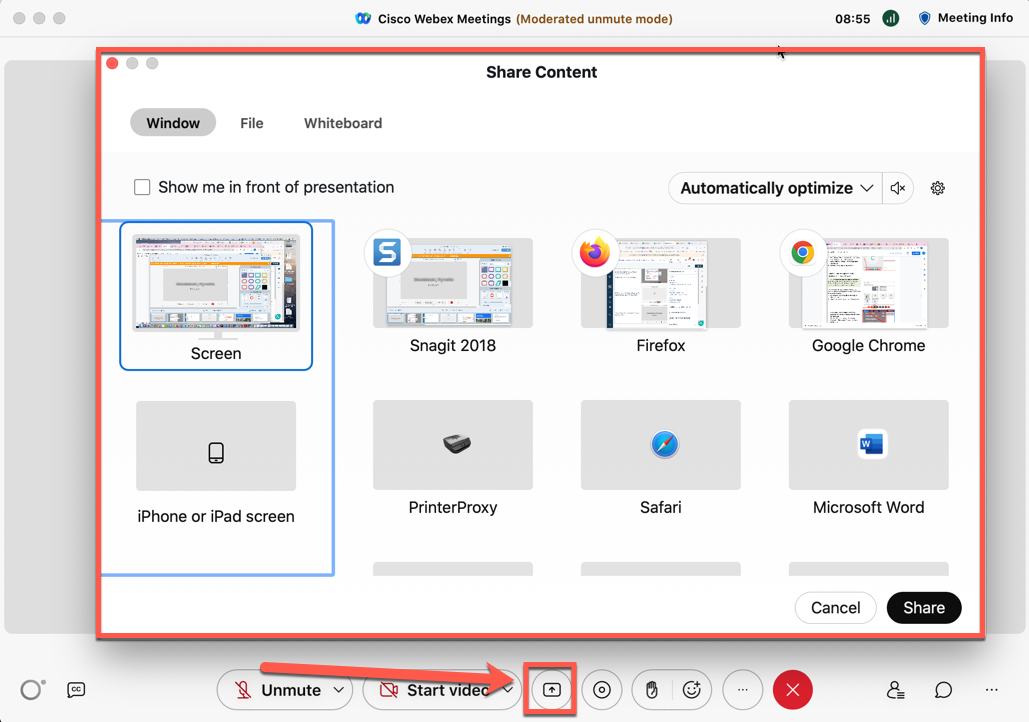Click the Google Chrome label text
This screenshot has height=722, width=1029.
pyautogui.click(x=869, y=345)
